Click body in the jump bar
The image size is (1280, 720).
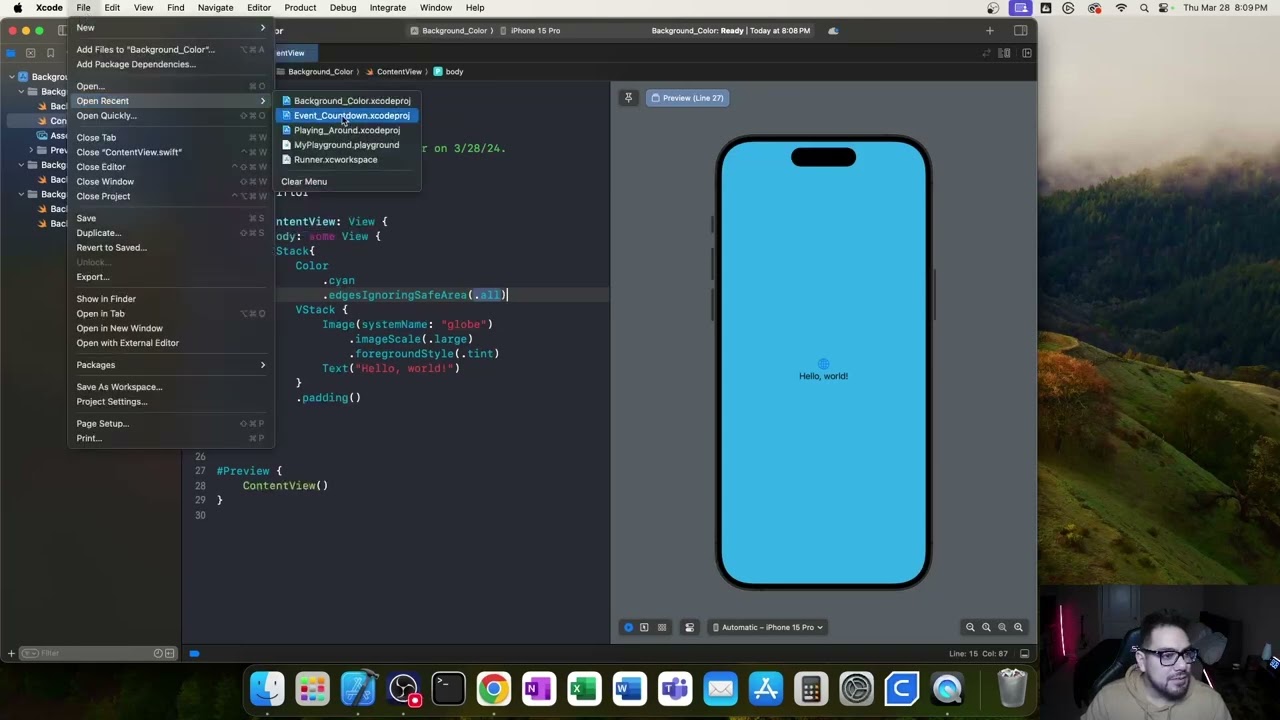448,72
